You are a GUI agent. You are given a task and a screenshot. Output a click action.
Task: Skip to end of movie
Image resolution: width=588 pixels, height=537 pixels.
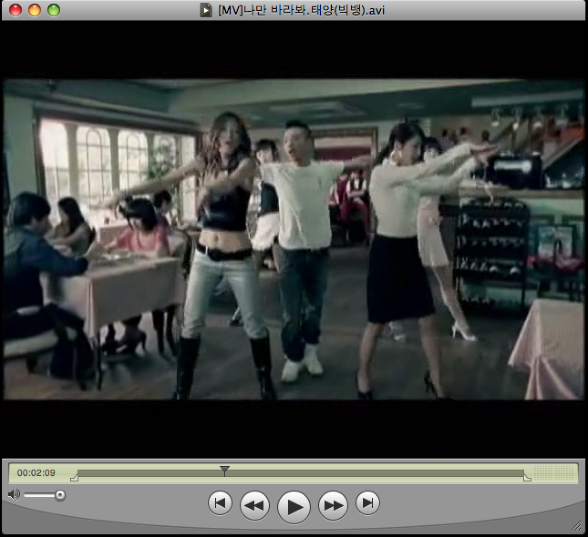(368, 503)
